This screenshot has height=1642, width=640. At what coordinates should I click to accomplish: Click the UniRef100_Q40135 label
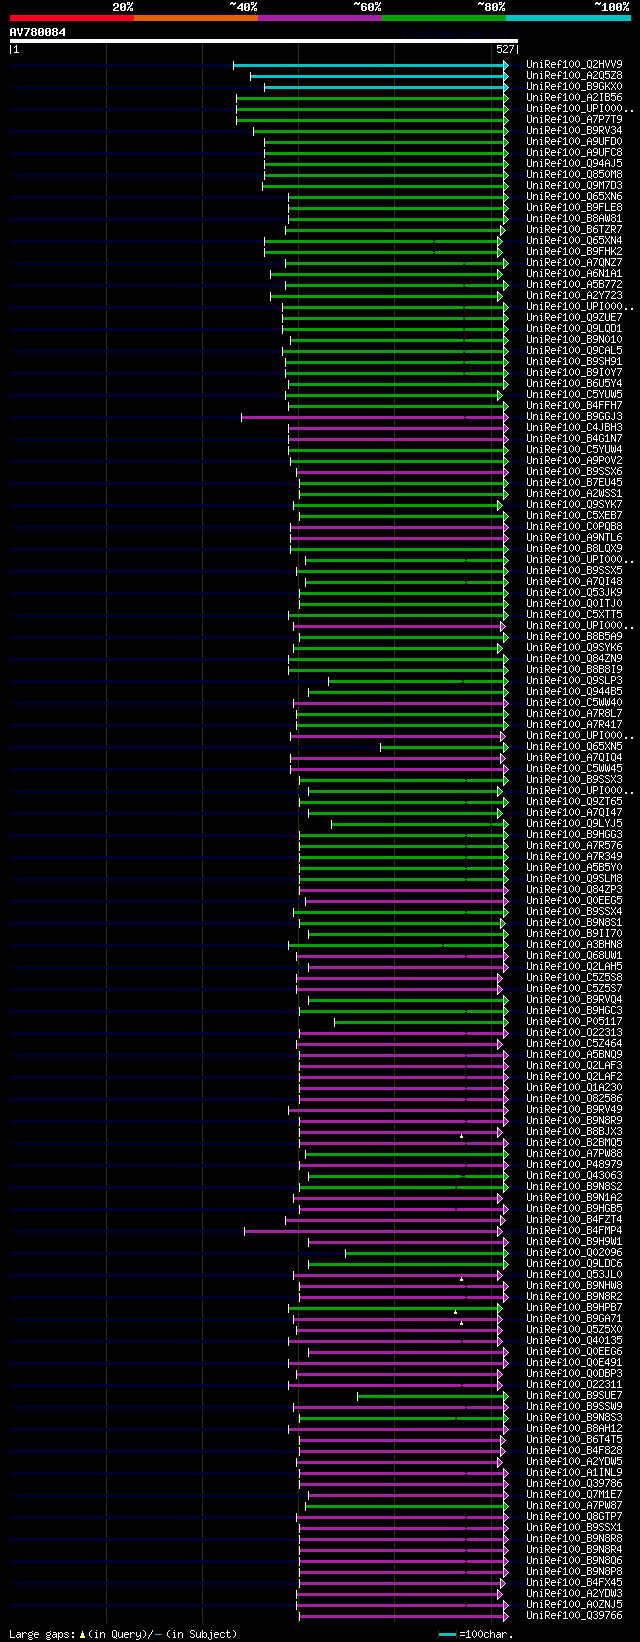coord(574,1341)
